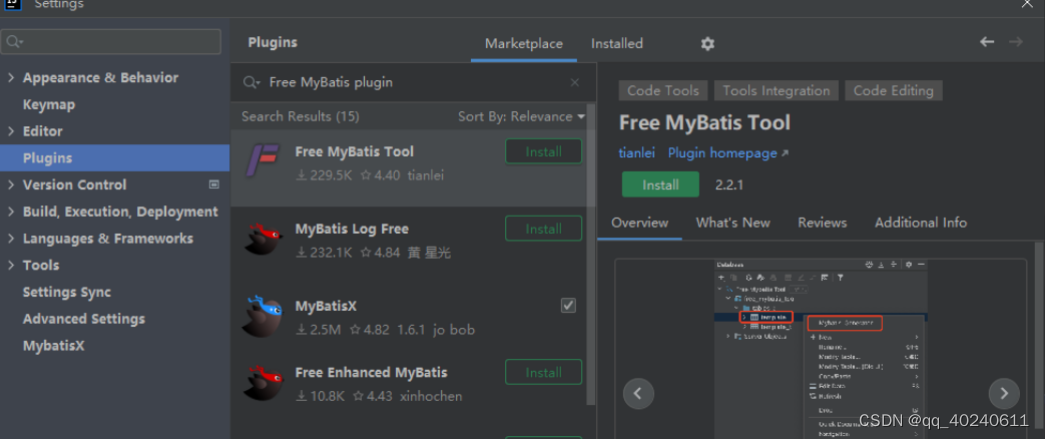1045x439 pixels.
Task: Click the Code Editing tag
Action: [x=894, y=91]
